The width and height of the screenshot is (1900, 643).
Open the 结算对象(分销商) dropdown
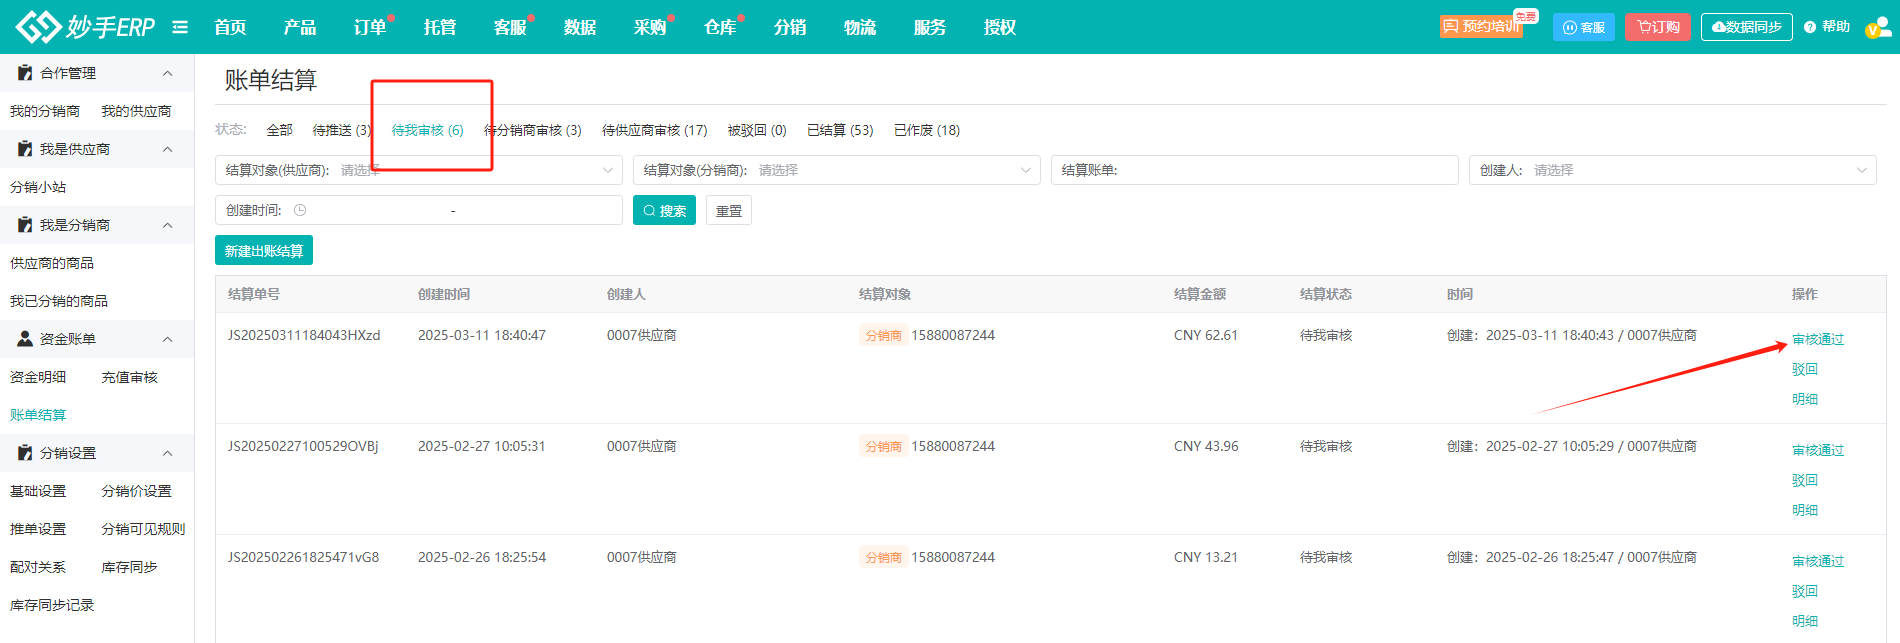click(x=837, y=170)
